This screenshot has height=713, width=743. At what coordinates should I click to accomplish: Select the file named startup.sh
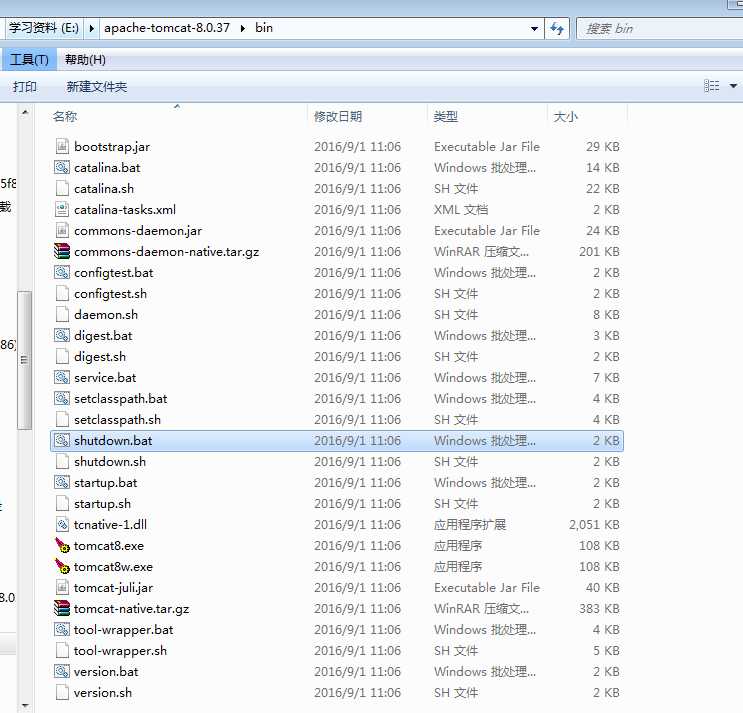pyautogui.click(x=102, y=504)
